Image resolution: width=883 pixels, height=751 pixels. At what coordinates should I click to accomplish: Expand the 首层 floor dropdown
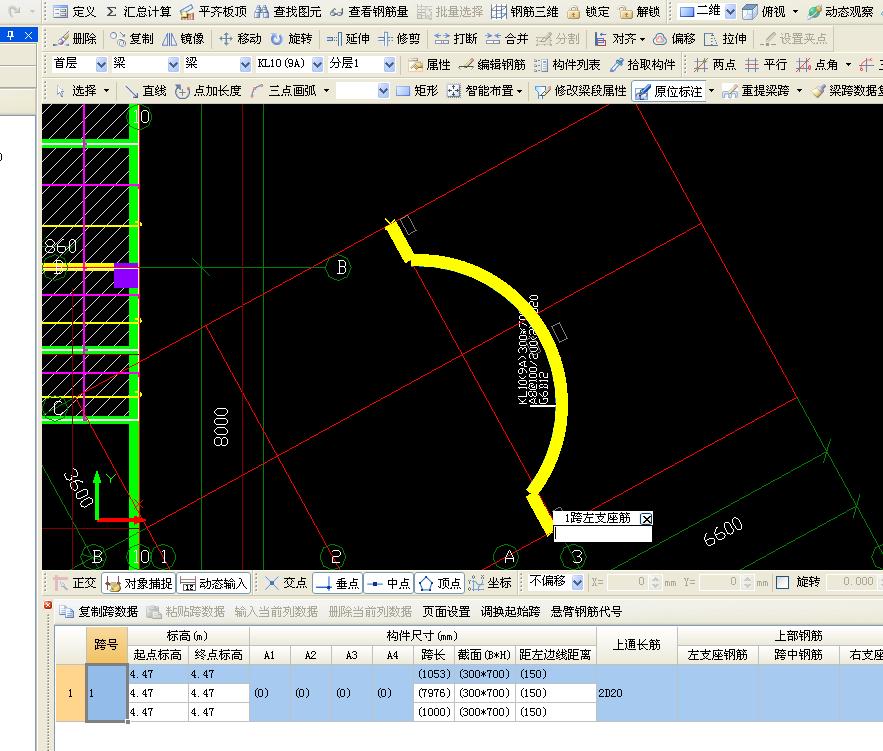coord(100,65)
